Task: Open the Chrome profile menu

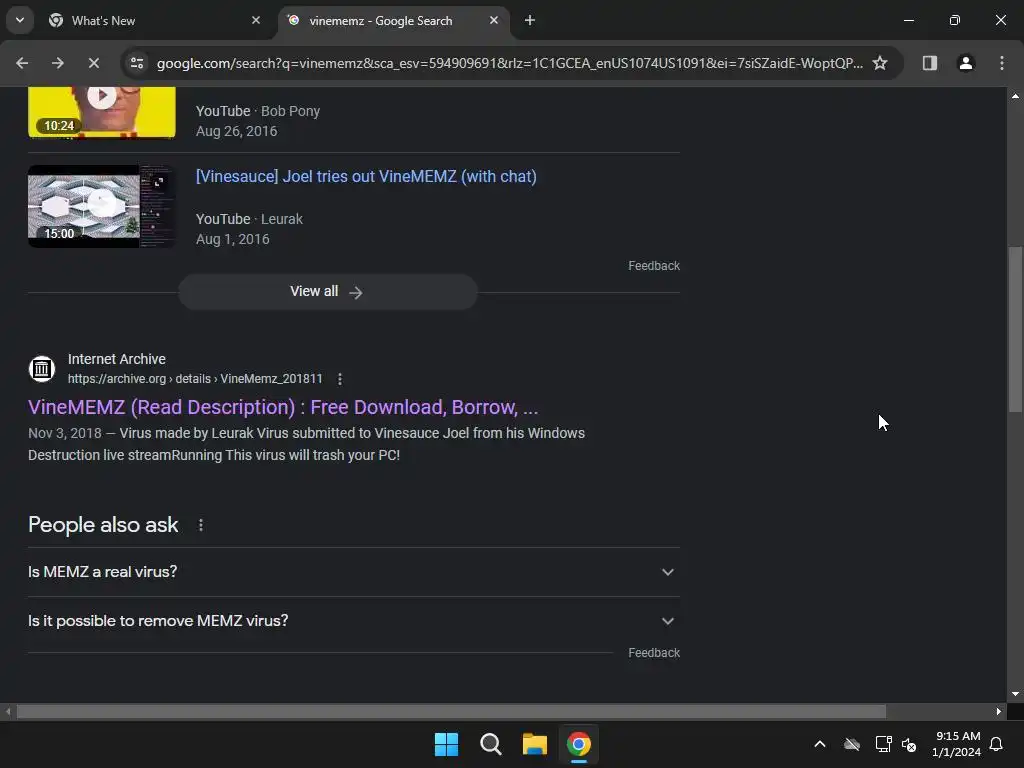Action: click(965, 63)
